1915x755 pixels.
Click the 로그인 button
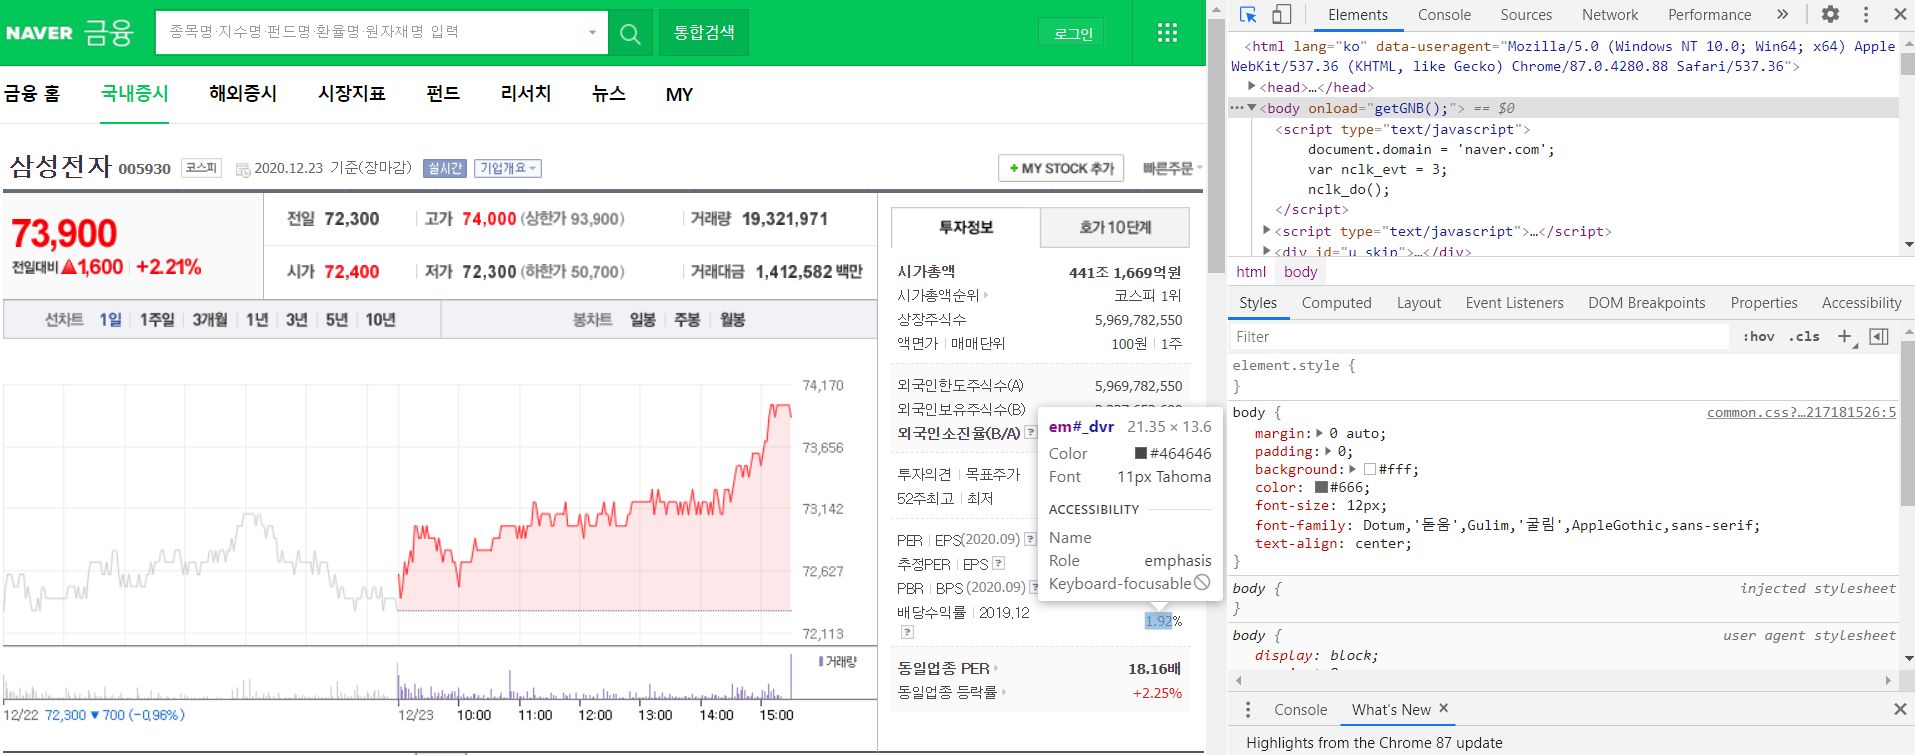(1072, 33)
